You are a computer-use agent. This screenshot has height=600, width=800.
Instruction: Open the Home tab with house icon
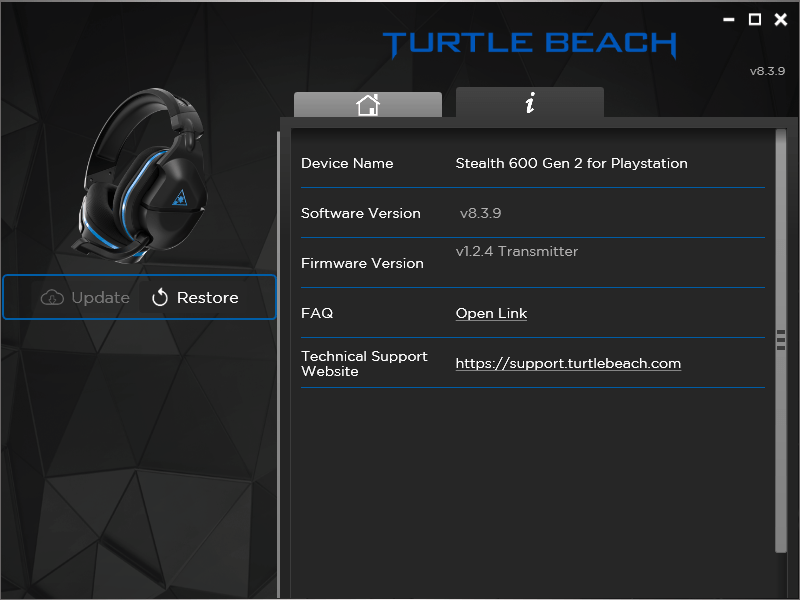click(368, 105)
